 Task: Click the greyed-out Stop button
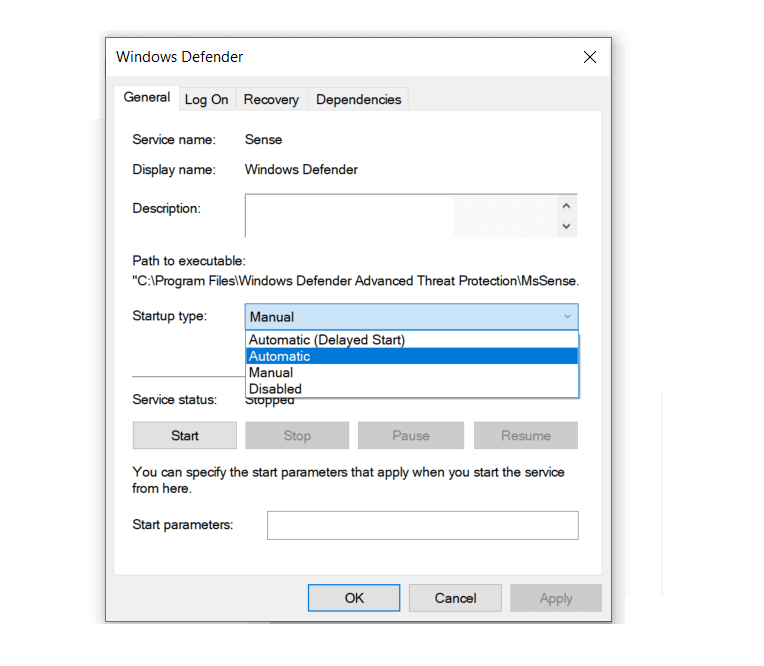pos(297,436)
